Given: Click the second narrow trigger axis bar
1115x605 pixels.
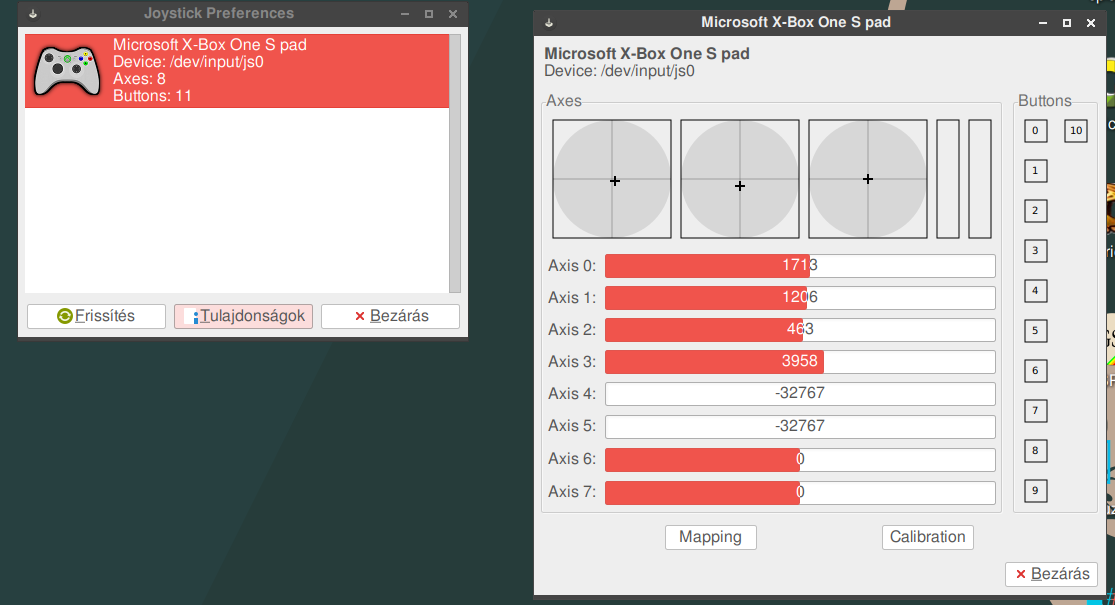Looking at the screenshot, I should pyautogui.click(x=980, y=179).
